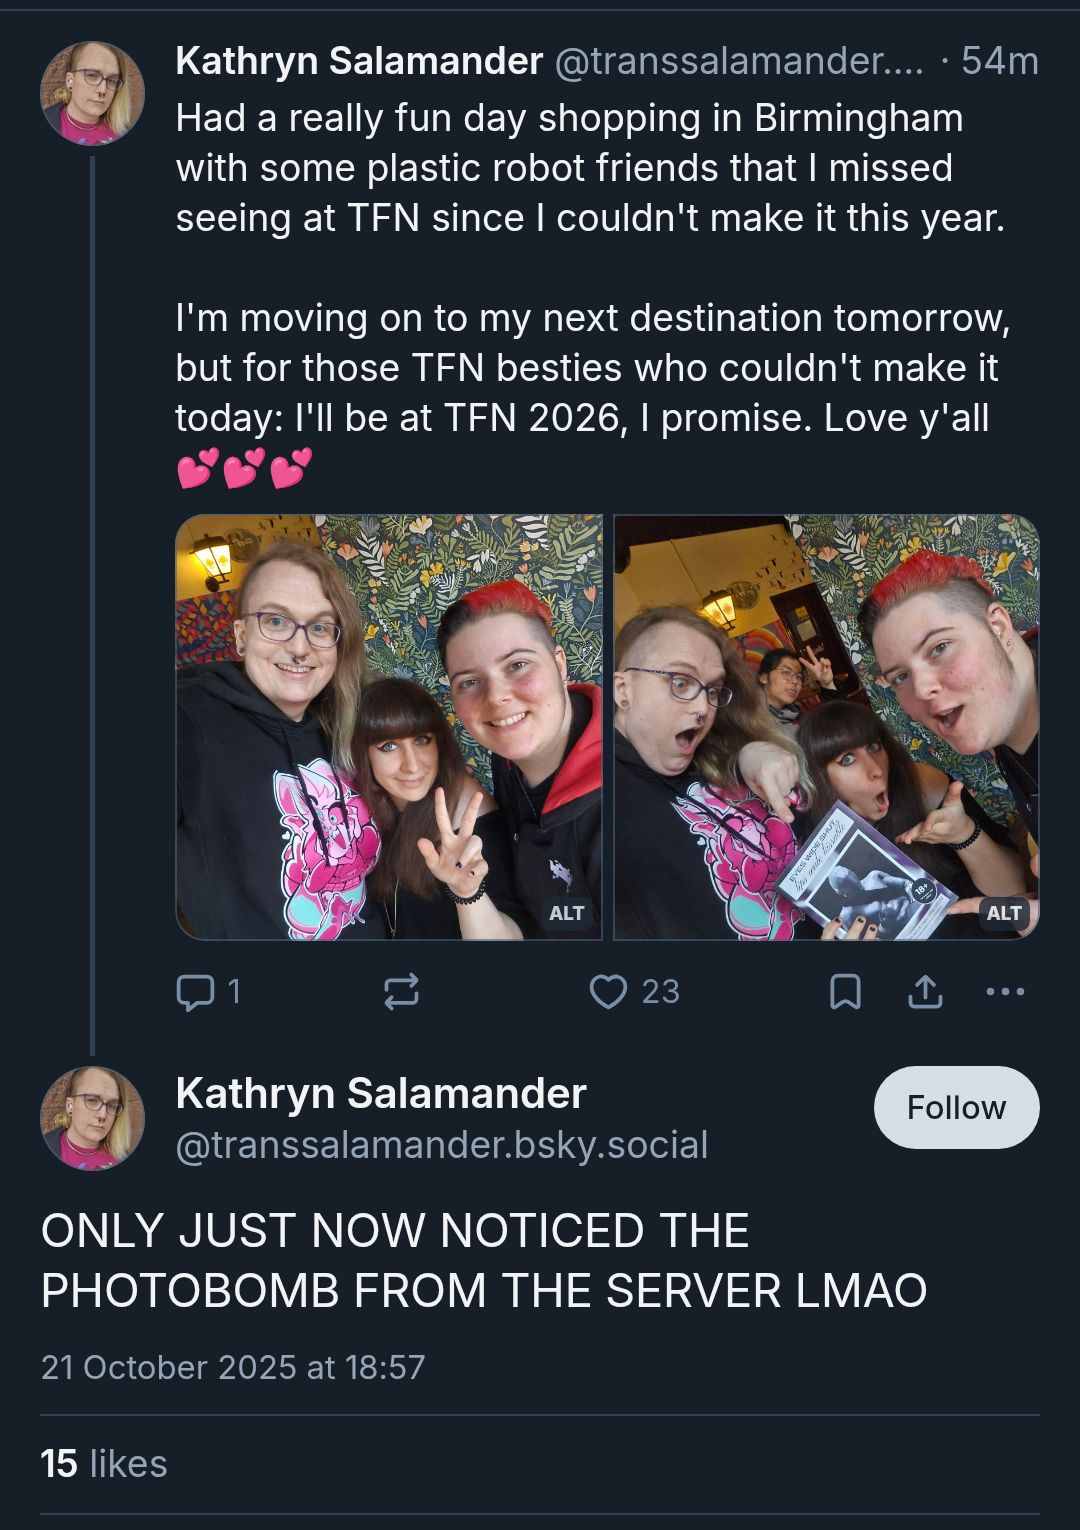Open the bold Kathryn Salamander name above handle
1080x1530 pixels.
[x=381, y=1093]
